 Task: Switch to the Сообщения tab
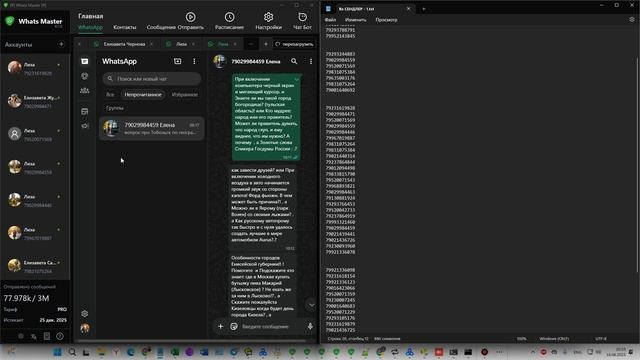point(161,27)
